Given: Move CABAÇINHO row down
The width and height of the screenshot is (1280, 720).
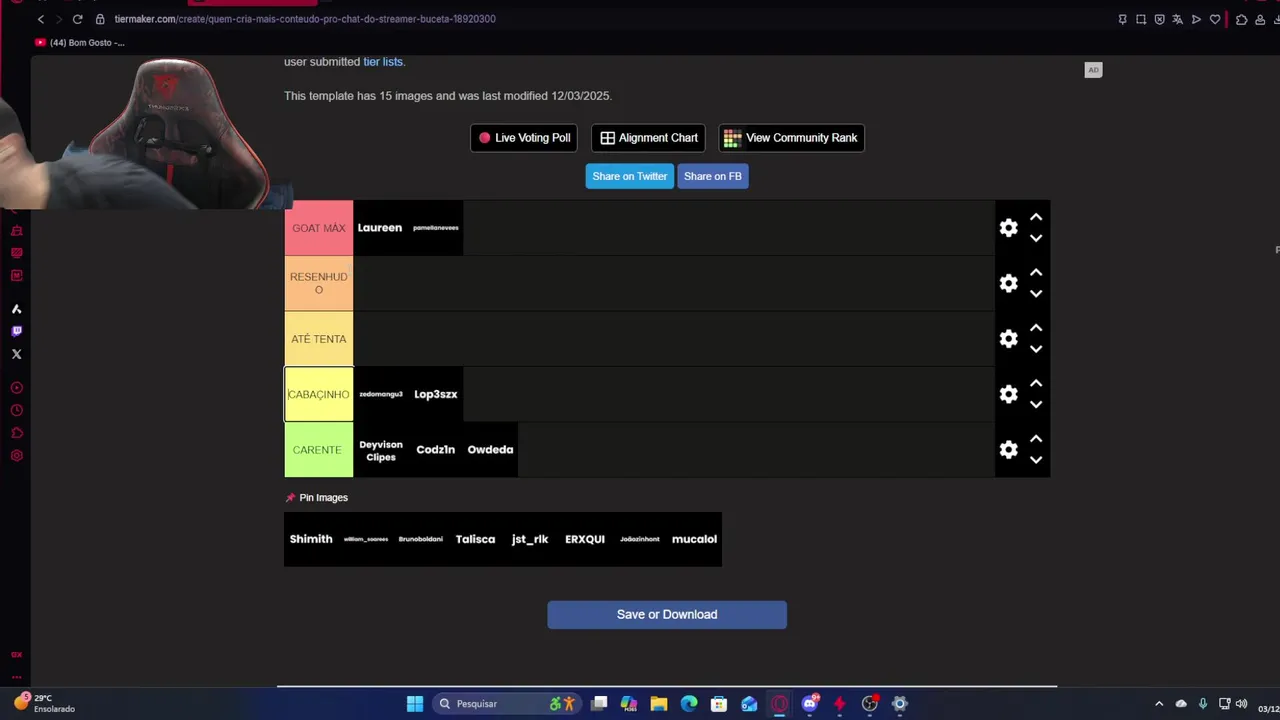Looking at the screenshot, I should click(1036, 405).
